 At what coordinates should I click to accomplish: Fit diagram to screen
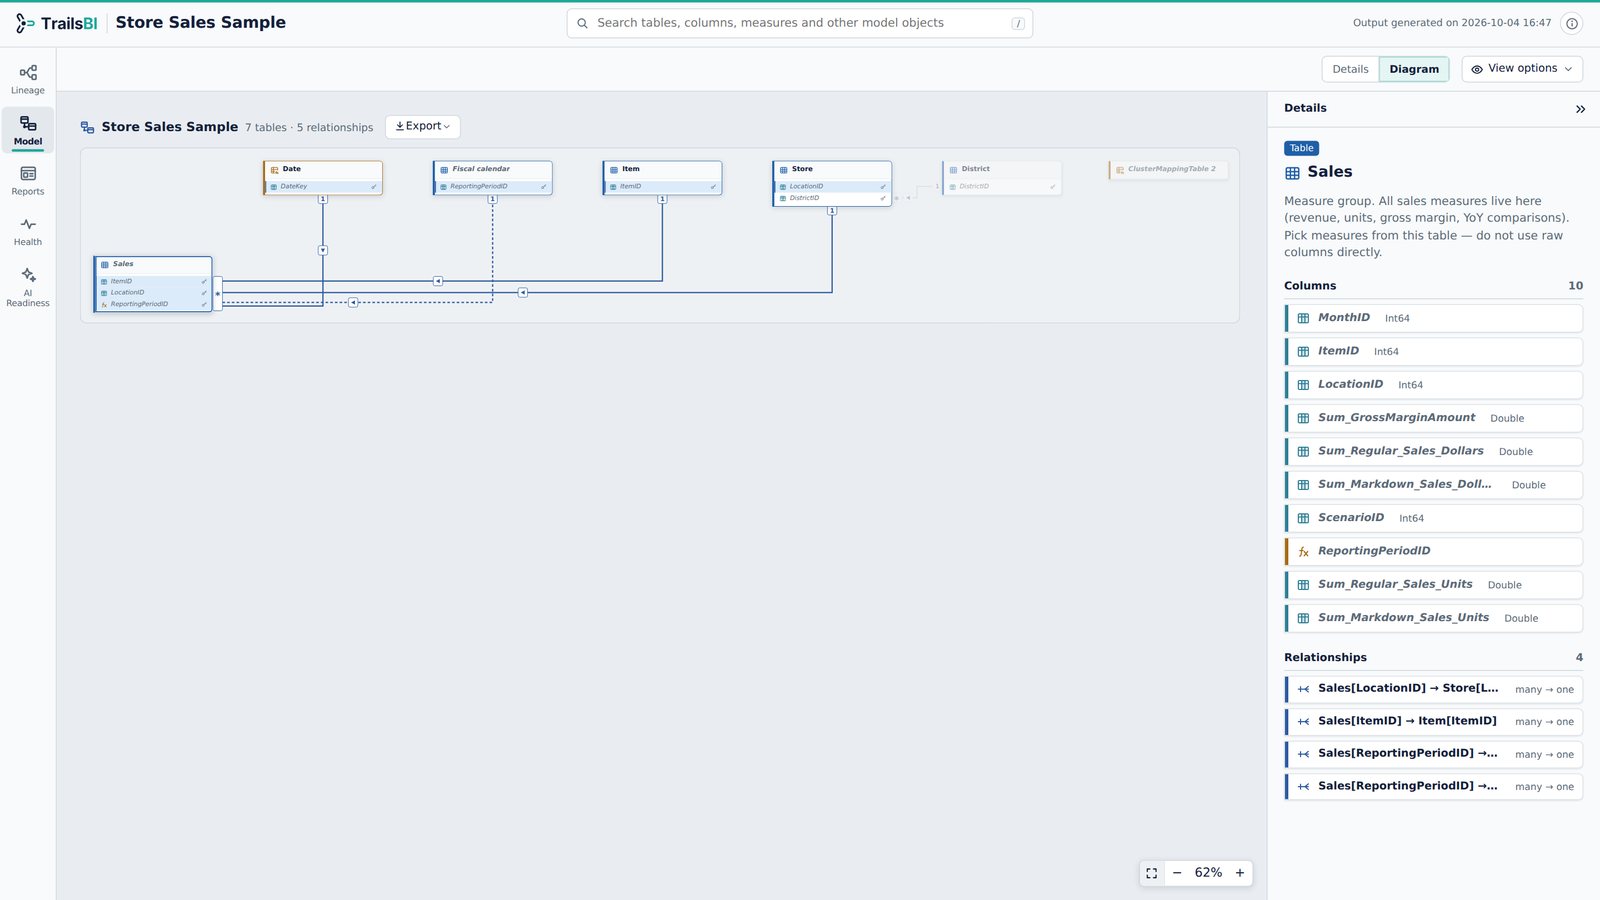pos(1152,873)
